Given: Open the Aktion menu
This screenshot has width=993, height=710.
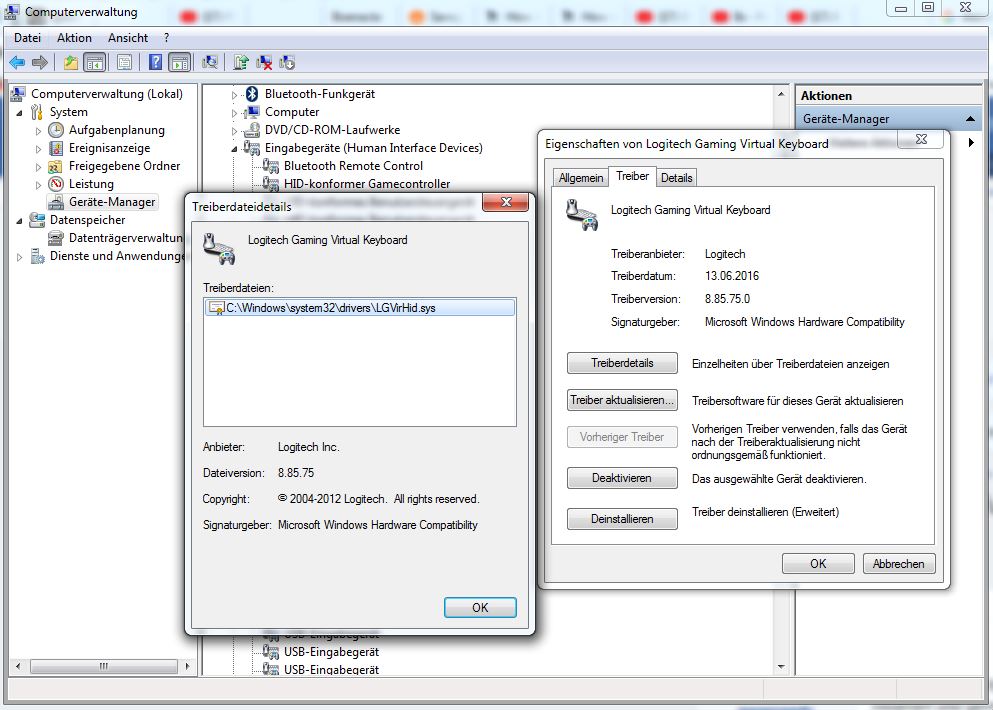Looking at the screenshot, I should pyautogui.click(x=74, y=38).
